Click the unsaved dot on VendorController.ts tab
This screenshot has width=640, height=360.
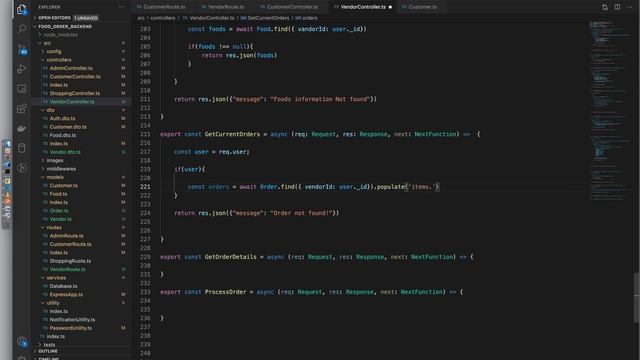391,7
